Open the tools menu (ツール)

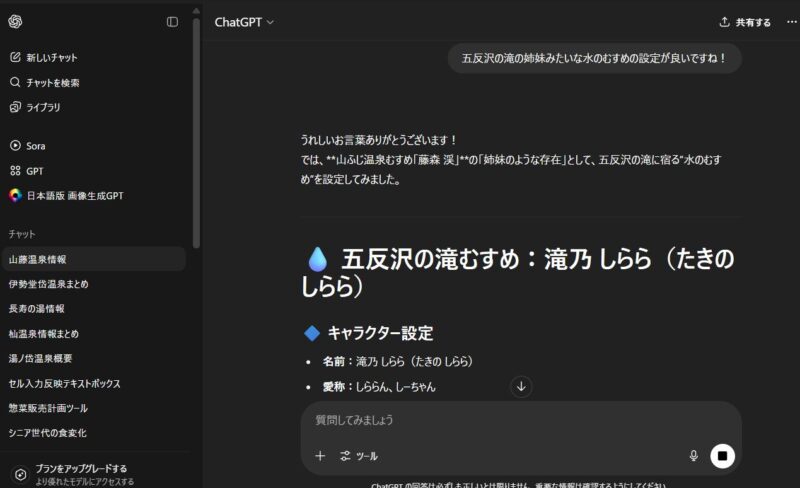(359, 456)
